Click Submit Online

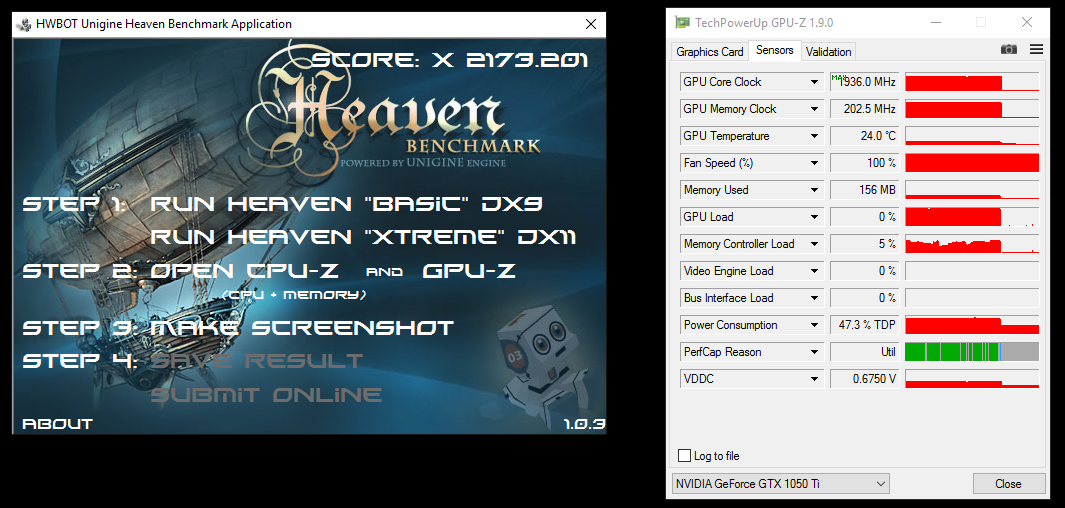pos(266,395)
